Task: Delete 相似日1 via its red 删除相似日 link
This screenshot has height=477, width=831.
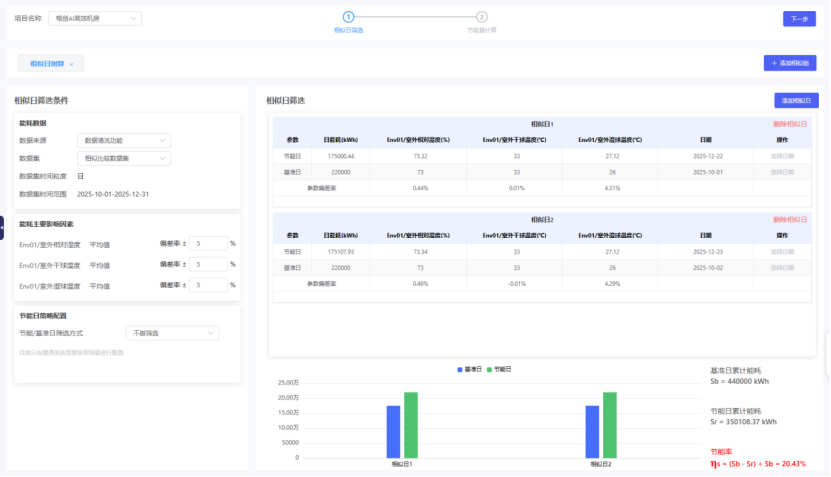Action: coord(790,124)
